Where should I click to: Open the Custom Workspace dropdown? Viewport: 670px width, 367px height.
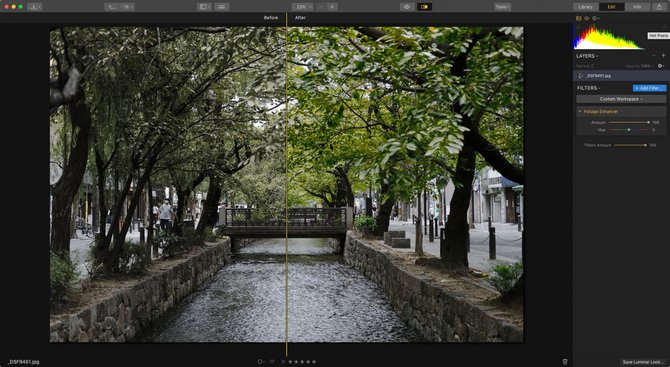(621, 99)
